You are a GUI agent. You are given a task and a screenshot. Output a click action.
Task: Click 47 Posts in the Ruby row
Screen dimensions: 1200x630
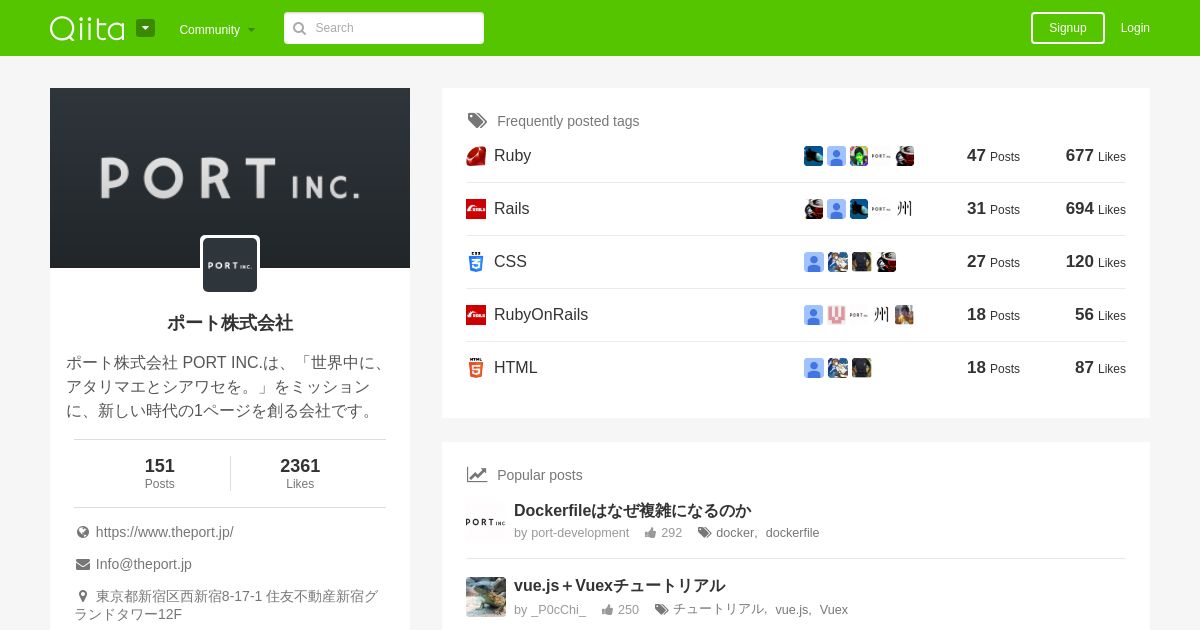point(993,156)
